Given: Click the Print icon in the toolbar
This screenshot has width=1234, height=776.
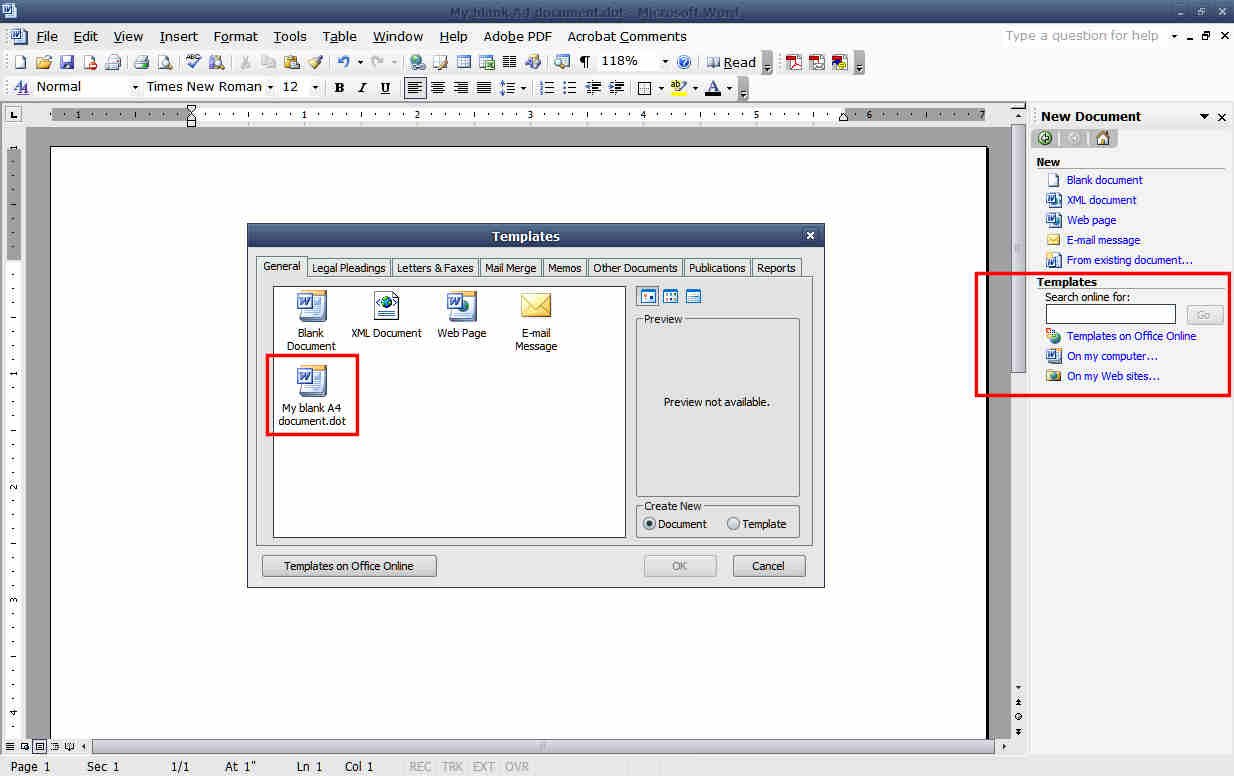Looking at the screenshot, I should coord(141,62).
